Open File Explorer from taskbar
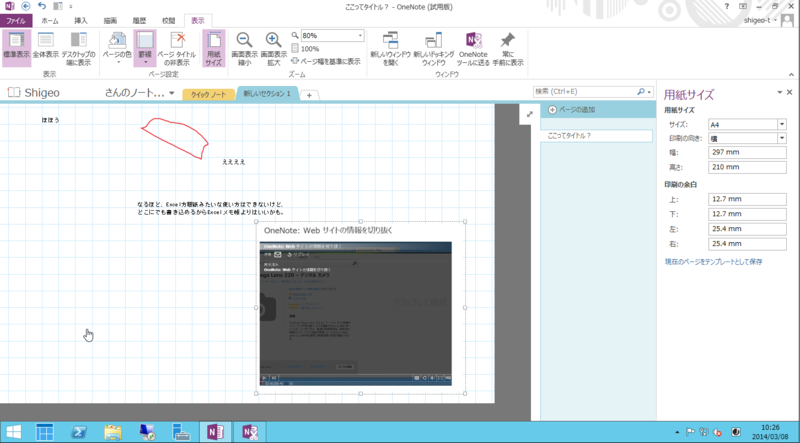 113,432
